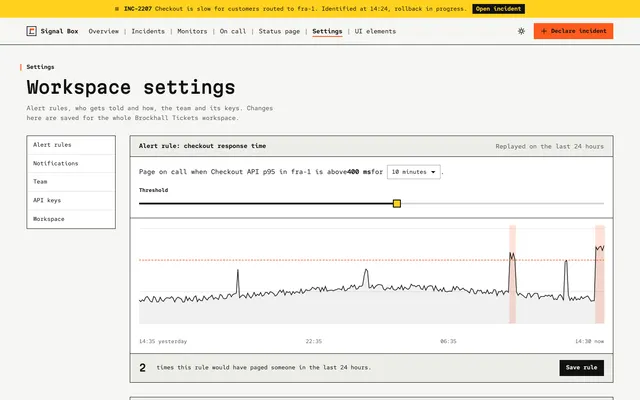Open the On call page
Screen dimensions: 640x400
coord(233,31)
